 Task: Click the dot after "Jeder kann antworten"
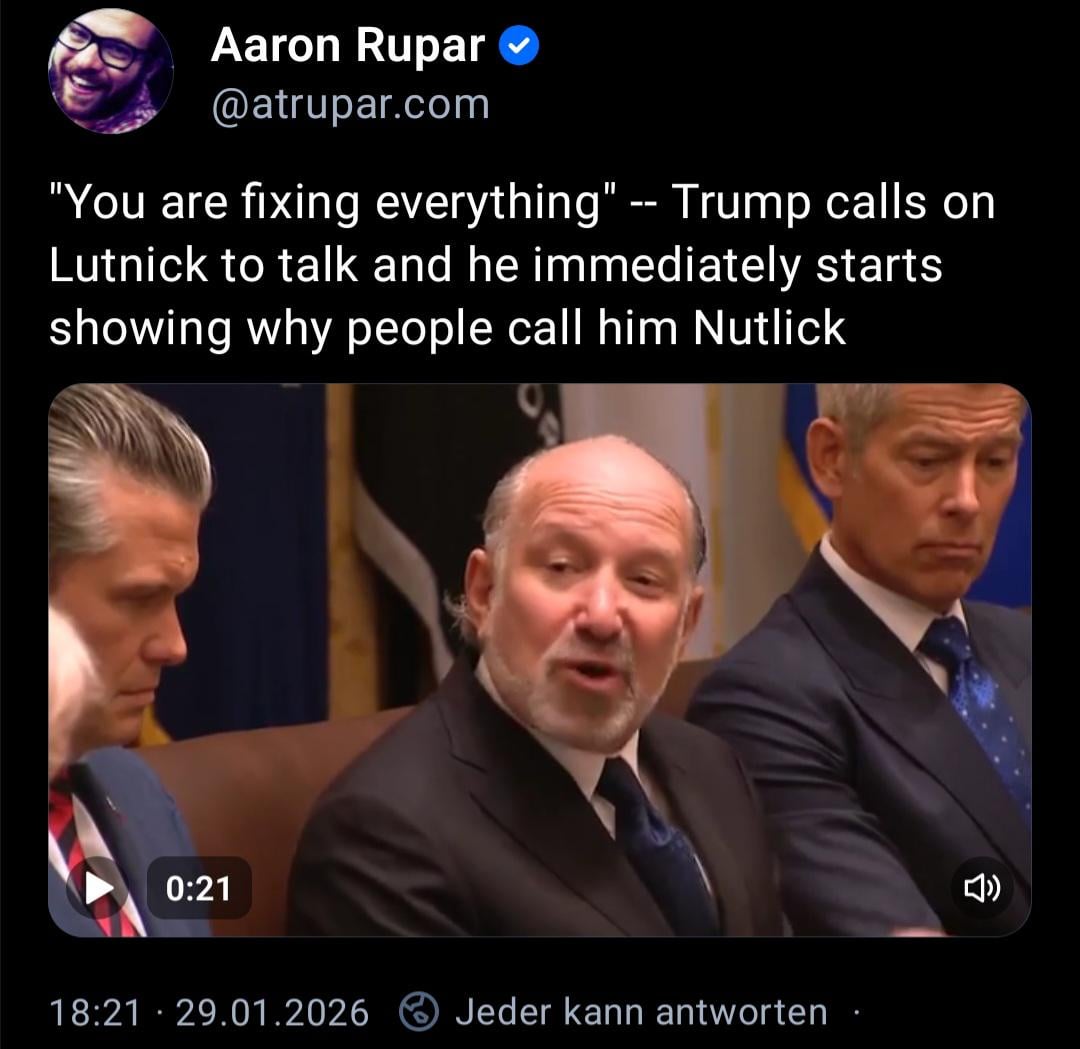point(856,1012)
